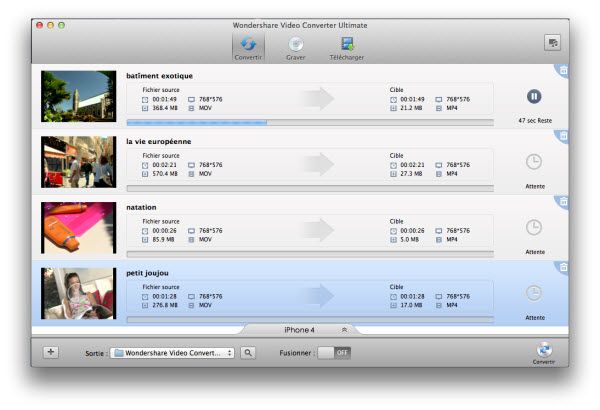
Task: Expand the iPhone 4 output format panel
Action: (300, 330)
